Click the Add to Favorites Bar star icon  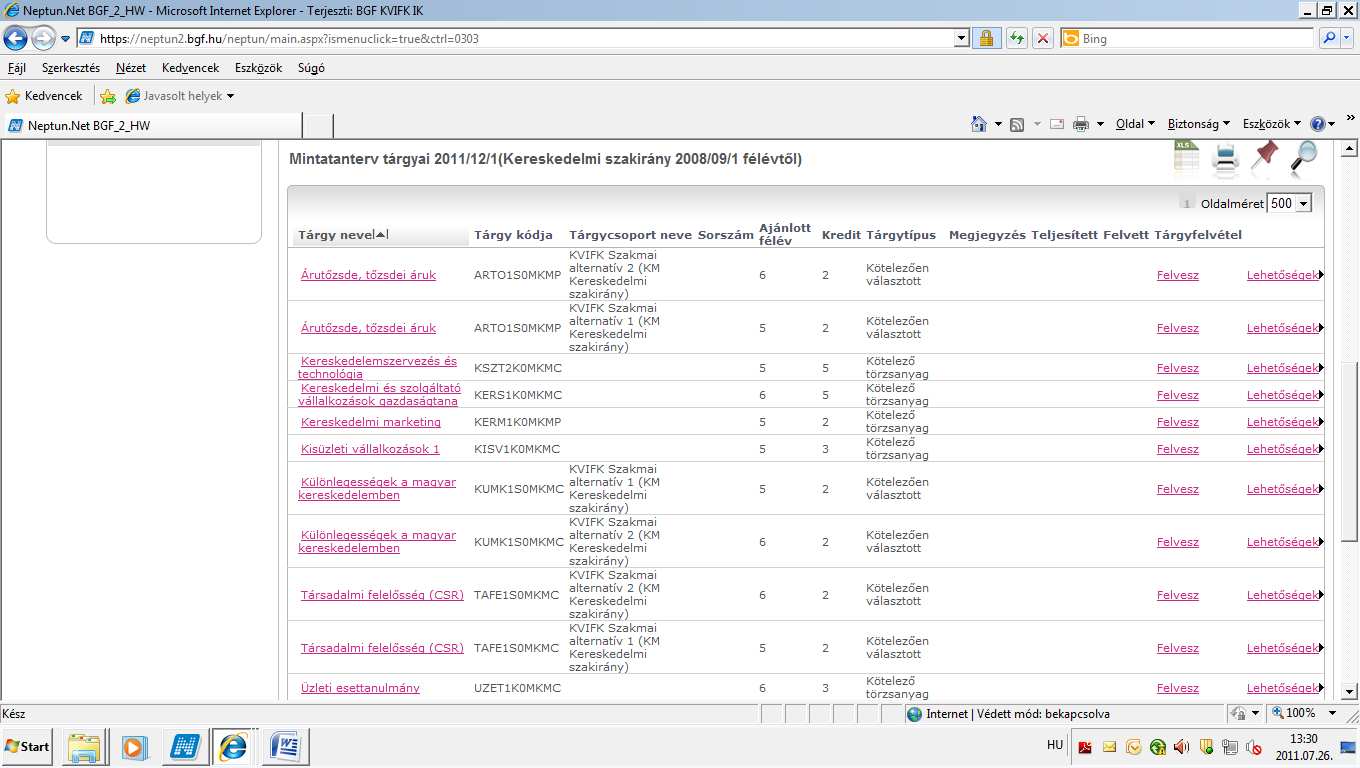pyautogui.click(x=108, y=96)
